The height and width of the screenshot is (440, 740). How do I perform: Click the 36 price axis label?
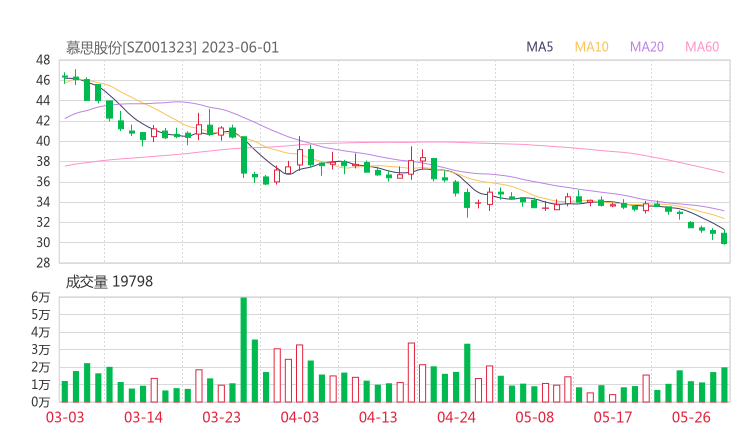point(43,182)
